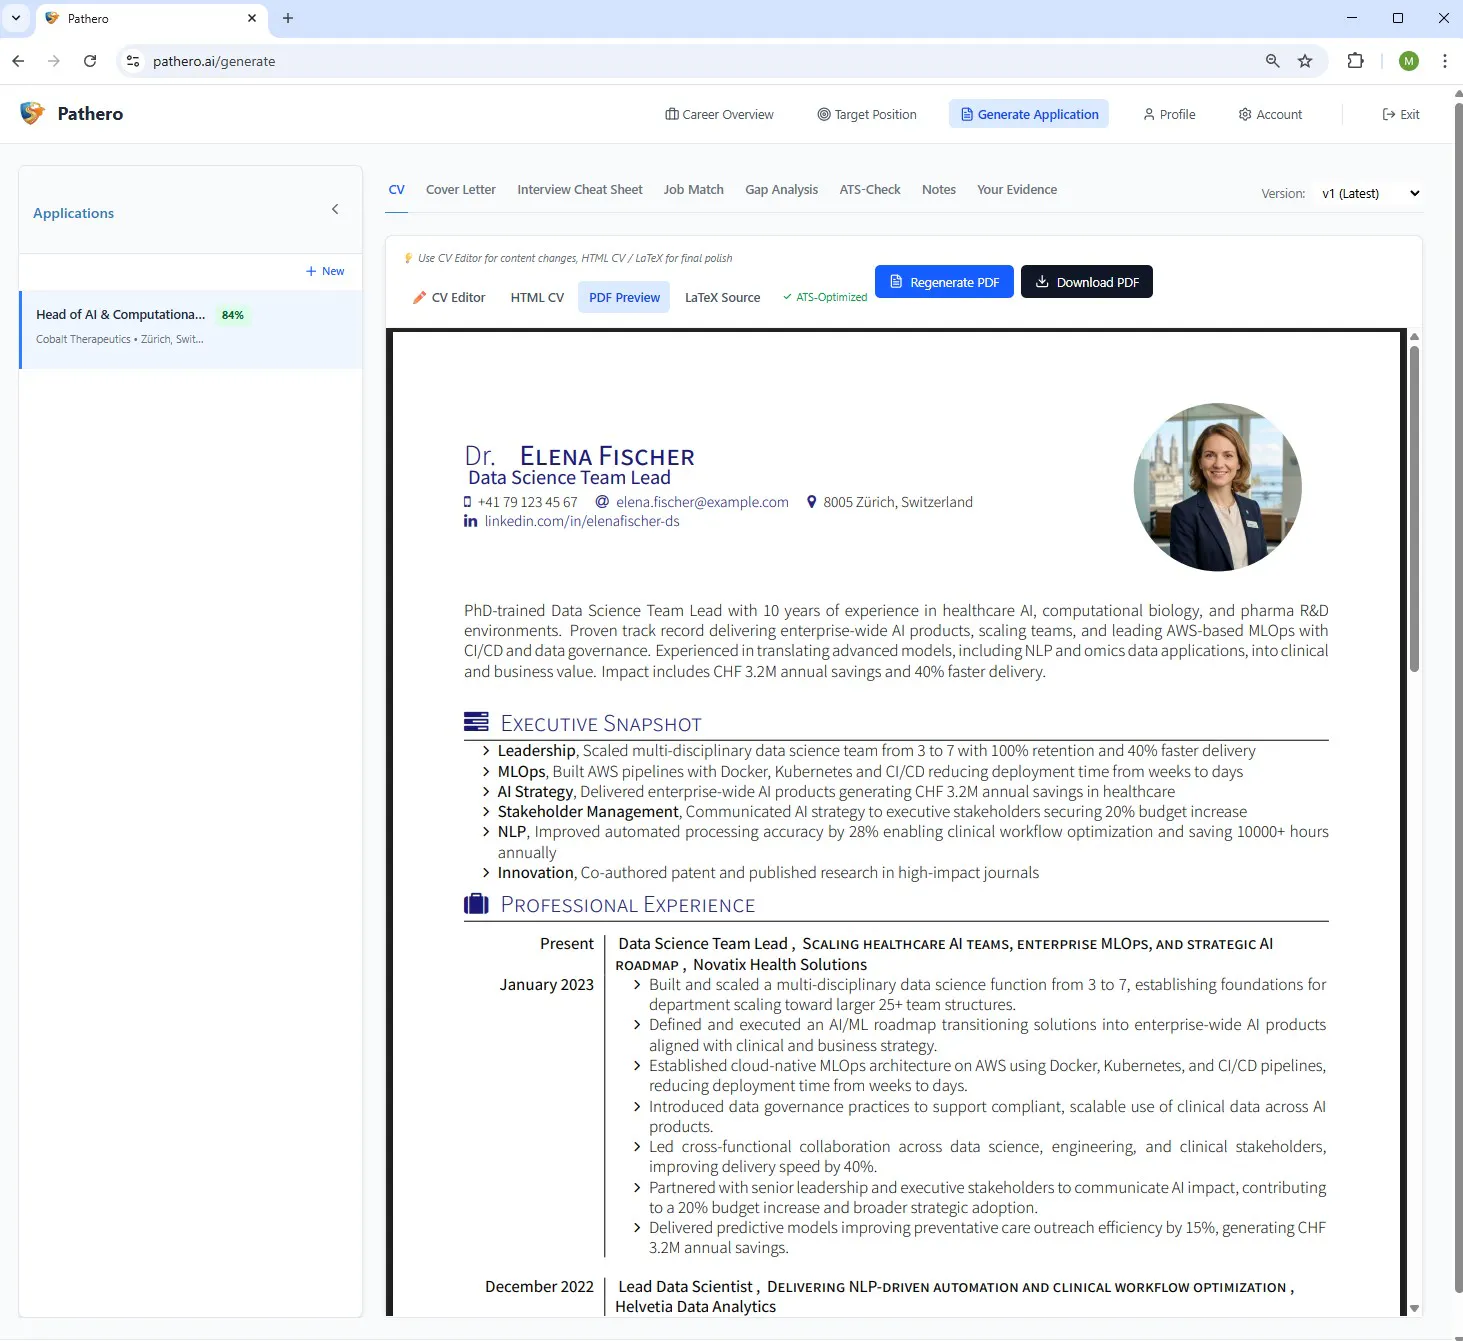Select Head of AI & Computational application
Screen dimensions: 1463x1341
(x=190, y=329)
